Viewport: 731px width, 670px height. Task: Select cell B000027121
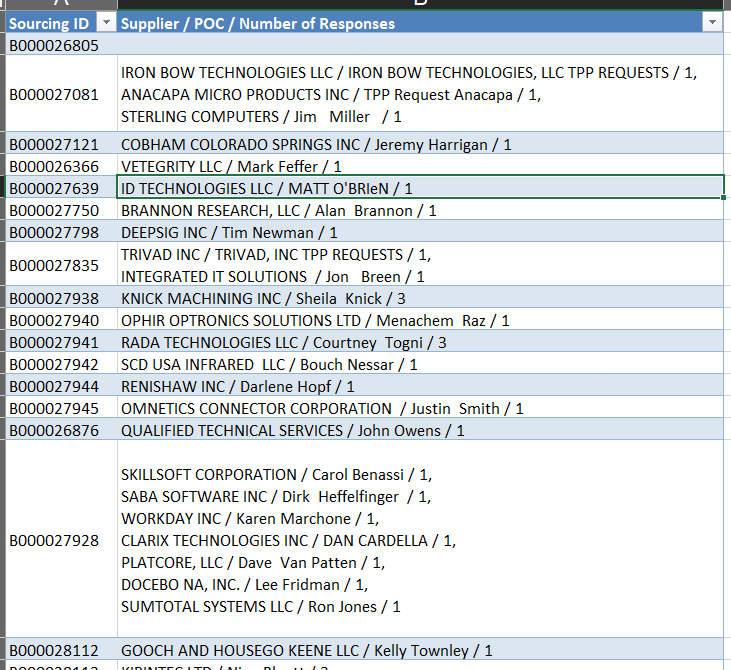(x=61, y=143)
